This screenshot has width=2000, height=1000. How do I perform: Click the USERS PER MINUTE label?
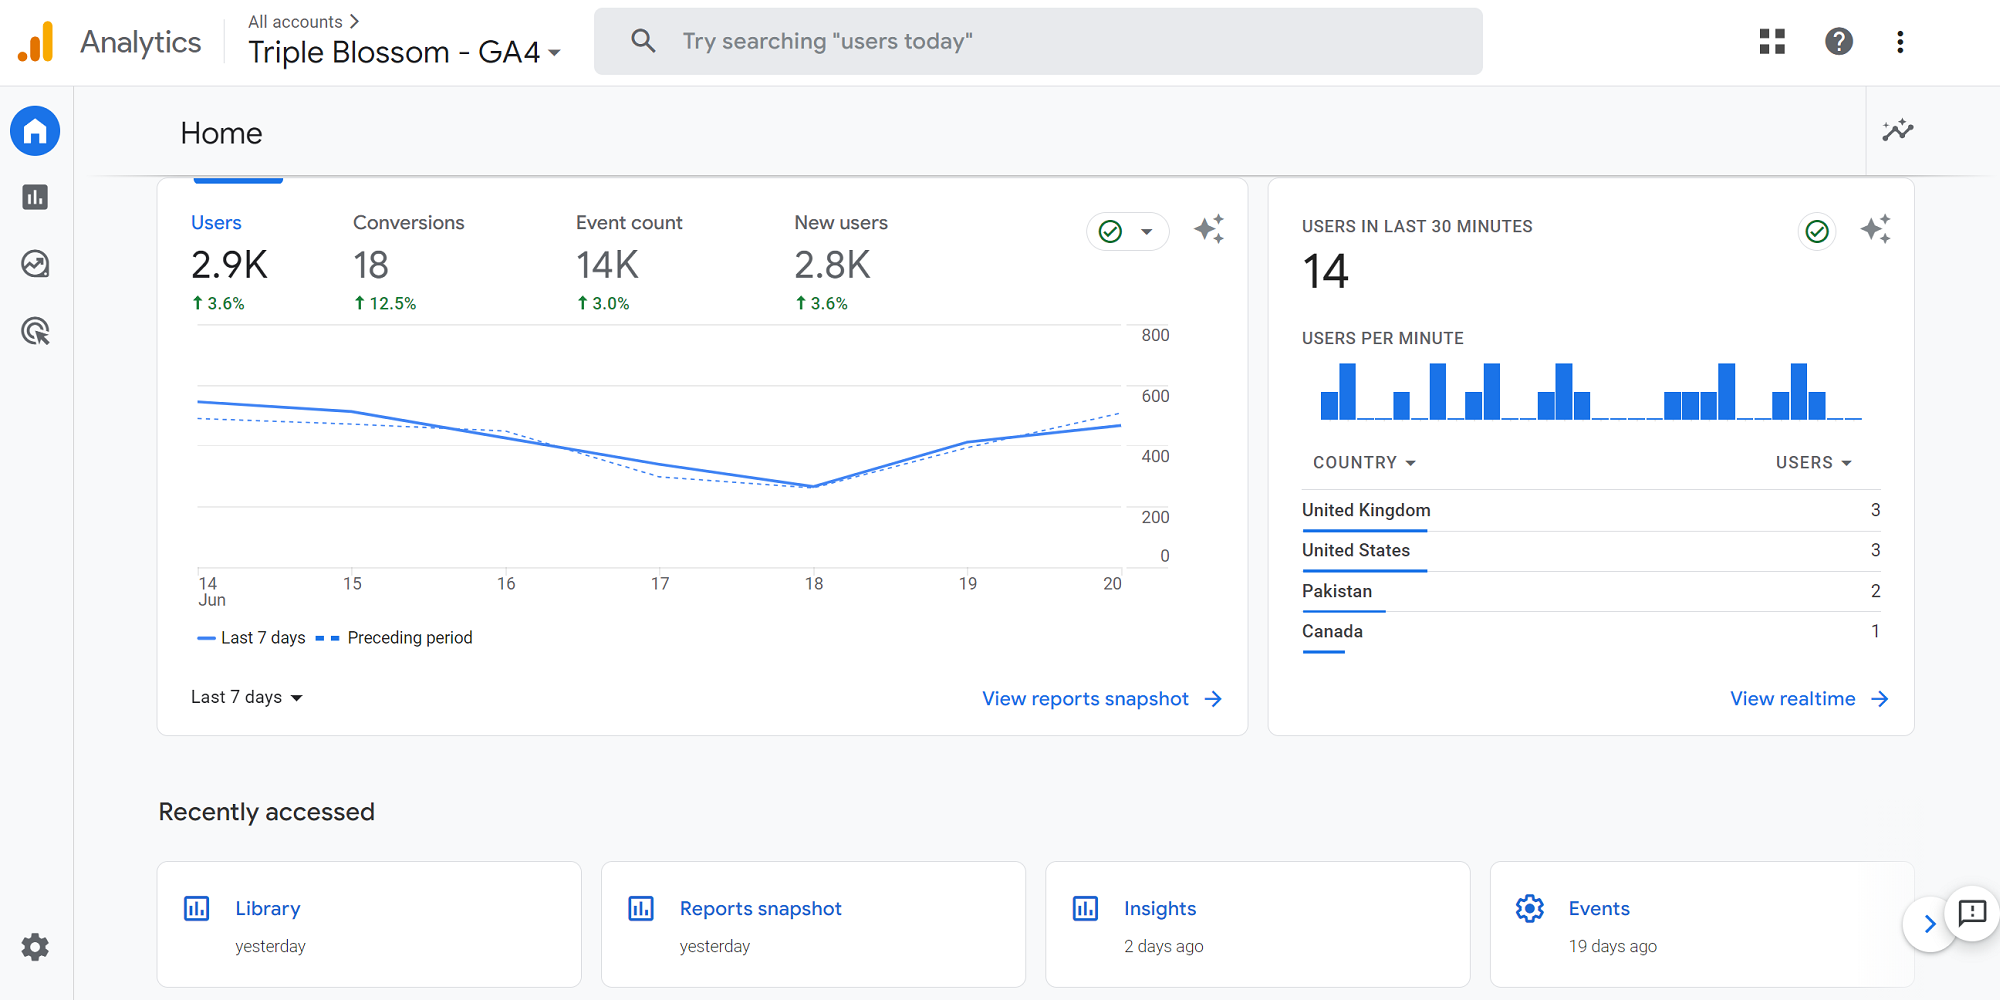click(1382, 338)
